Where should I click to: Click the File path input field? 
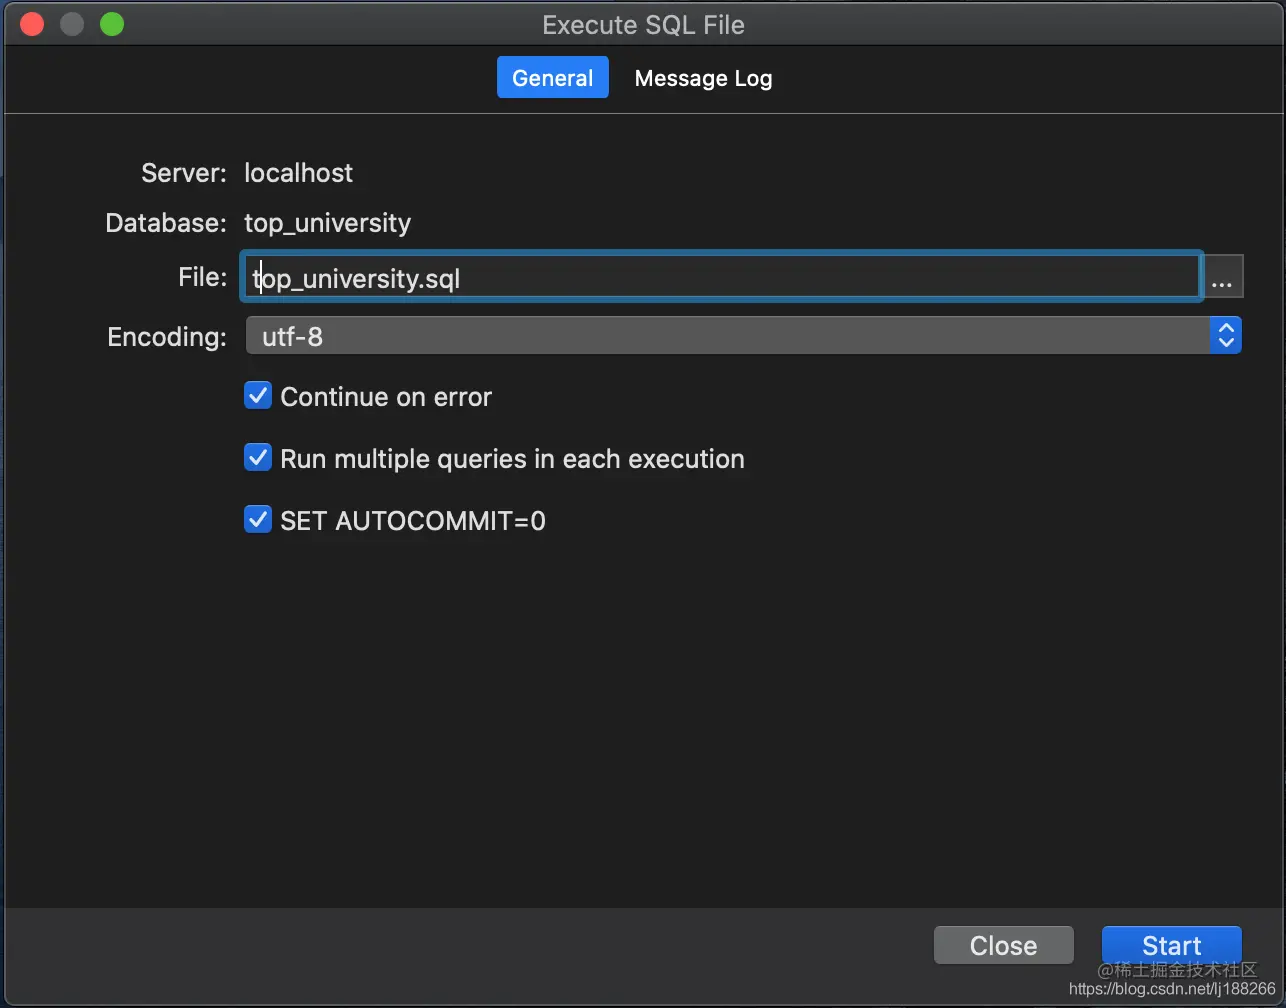coord(720,276)
